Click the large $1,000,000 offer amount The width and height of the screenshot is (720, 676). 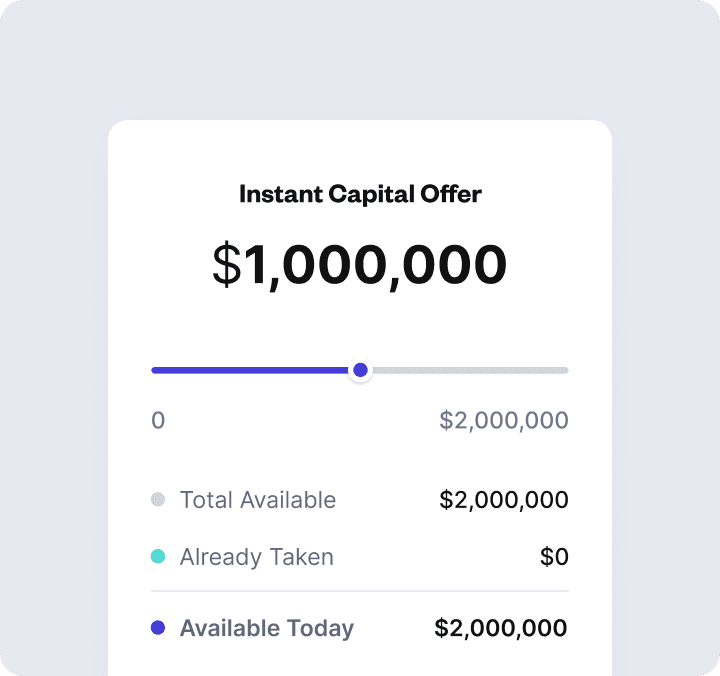360,265
